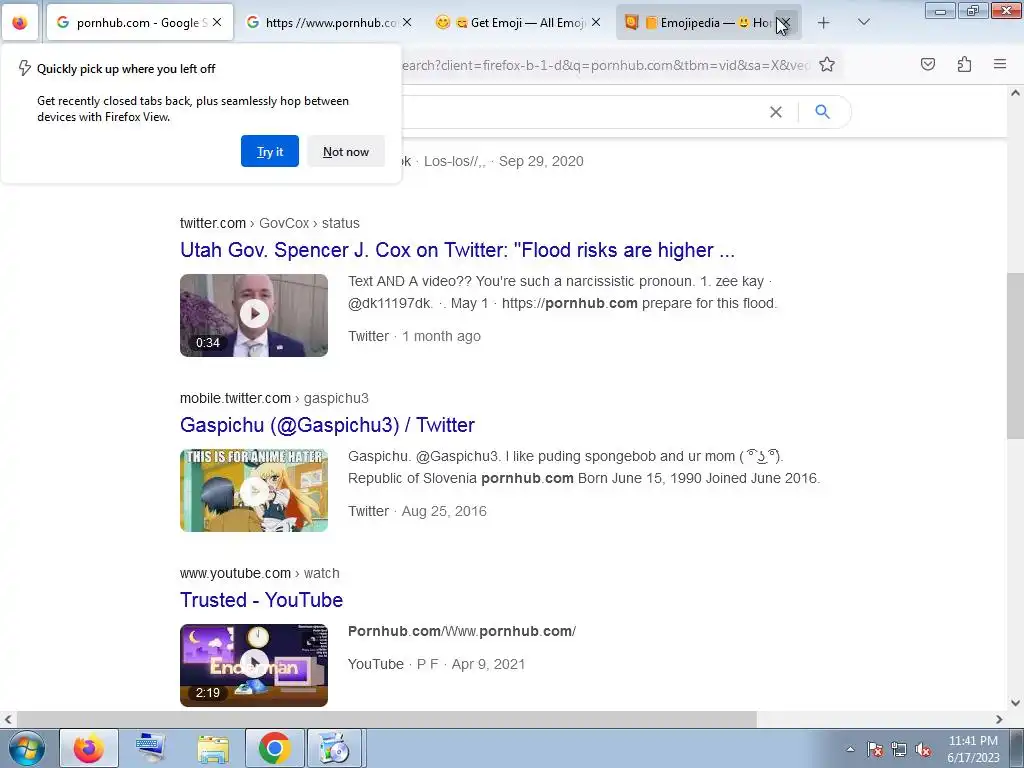Viewport: 1024px width, 768px height.
Task: Open Firefox application hamburger menu
Action: (1000, 64)
